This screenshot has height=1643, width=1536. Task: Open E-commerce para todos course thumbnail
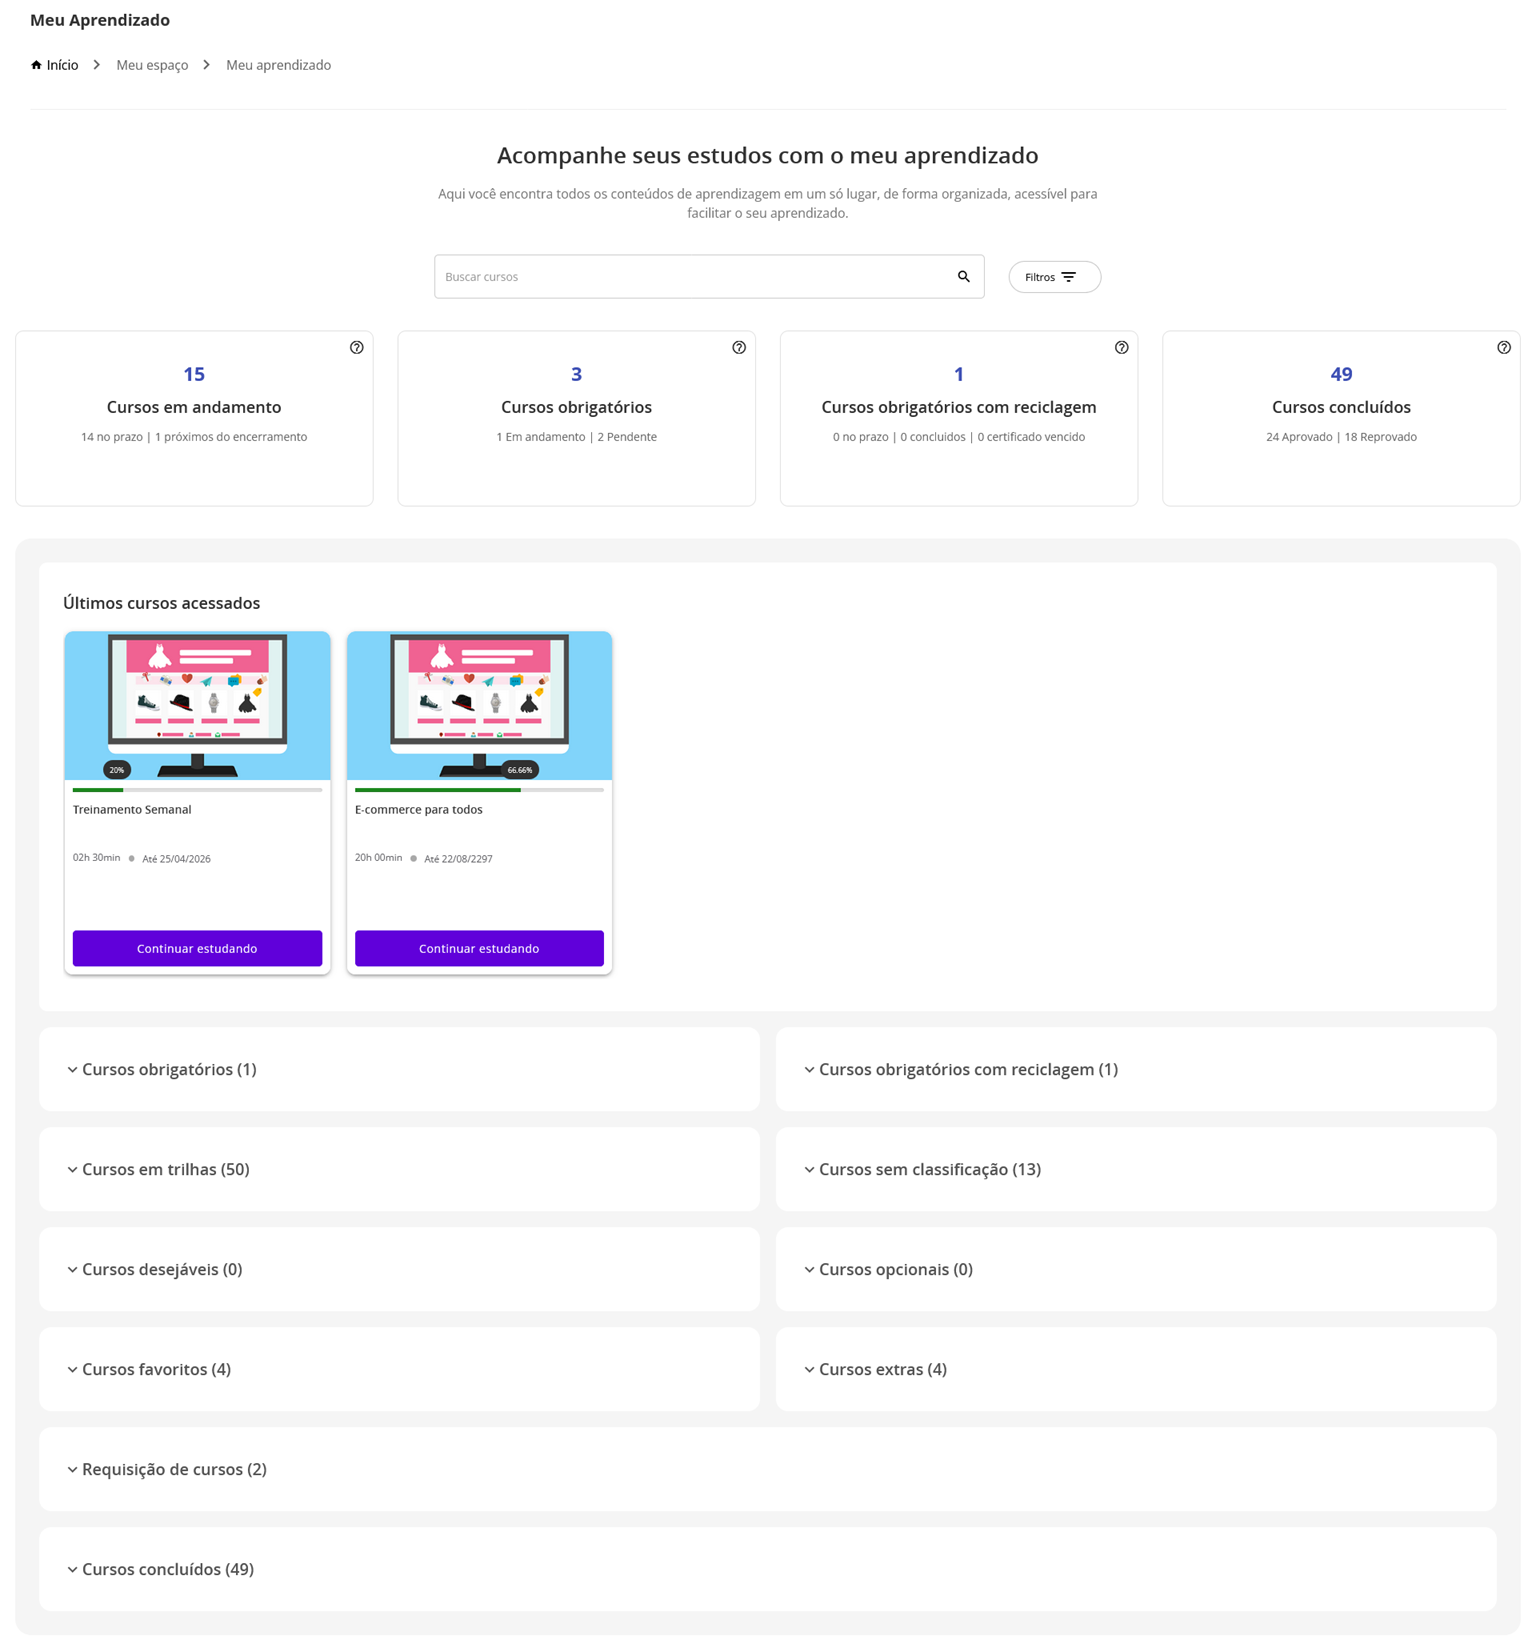click(479, 705)
